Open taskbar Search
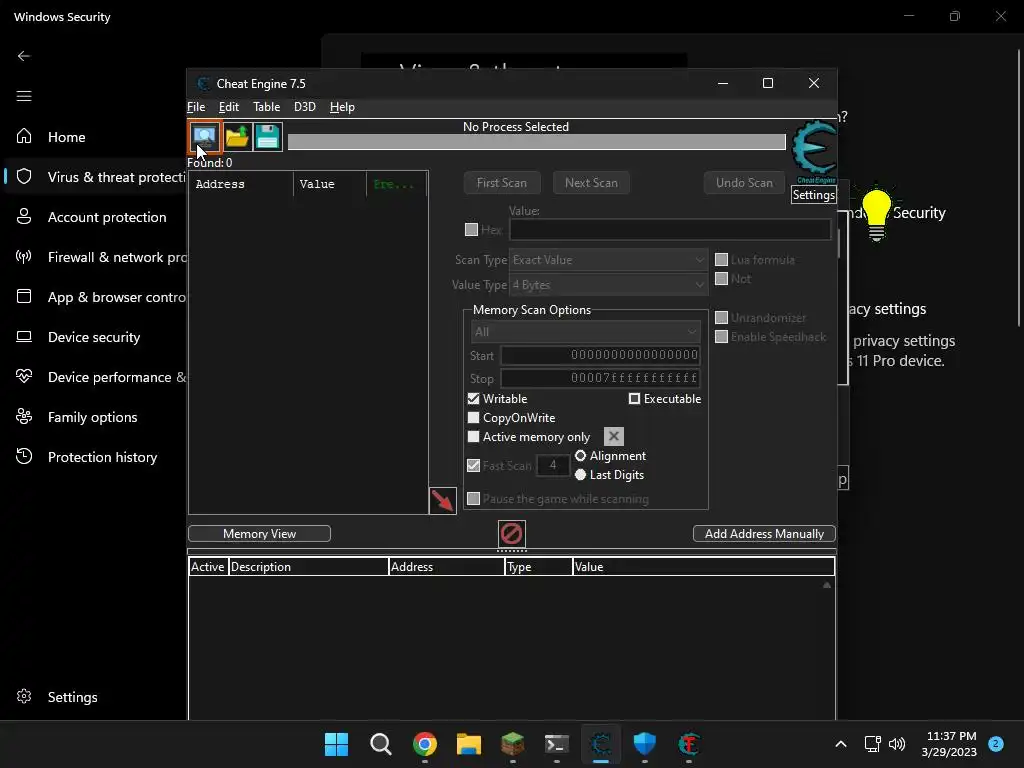 click(381, 744)
